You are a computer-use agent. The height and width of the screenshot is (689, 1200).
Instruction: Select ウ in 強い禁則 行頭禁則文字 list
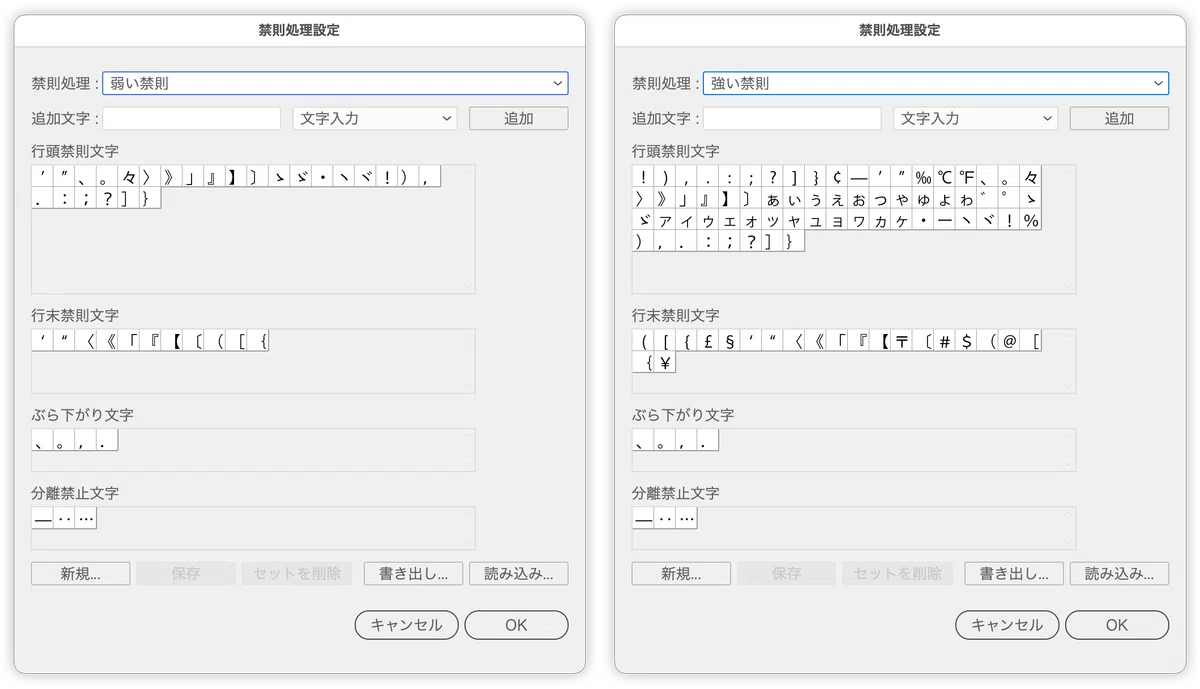[x=708, y=220]
